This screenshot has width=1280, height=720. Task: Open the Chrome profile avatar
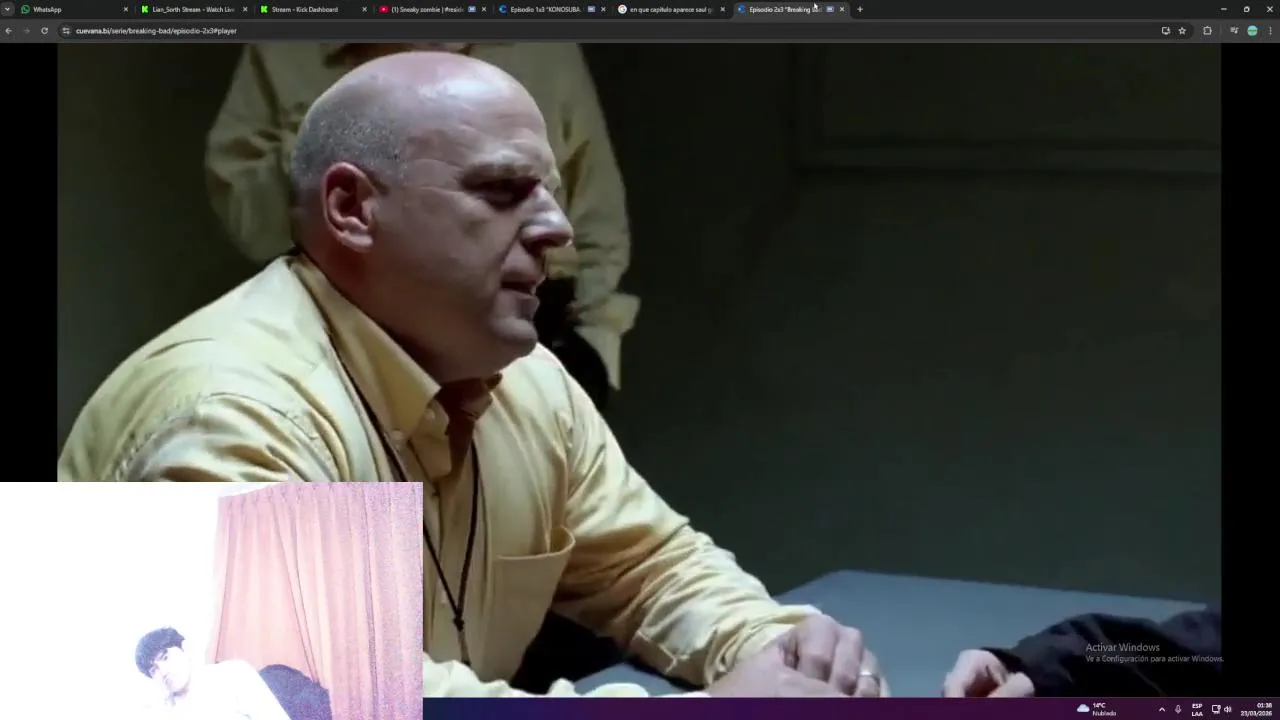[x=1252, y=31]
